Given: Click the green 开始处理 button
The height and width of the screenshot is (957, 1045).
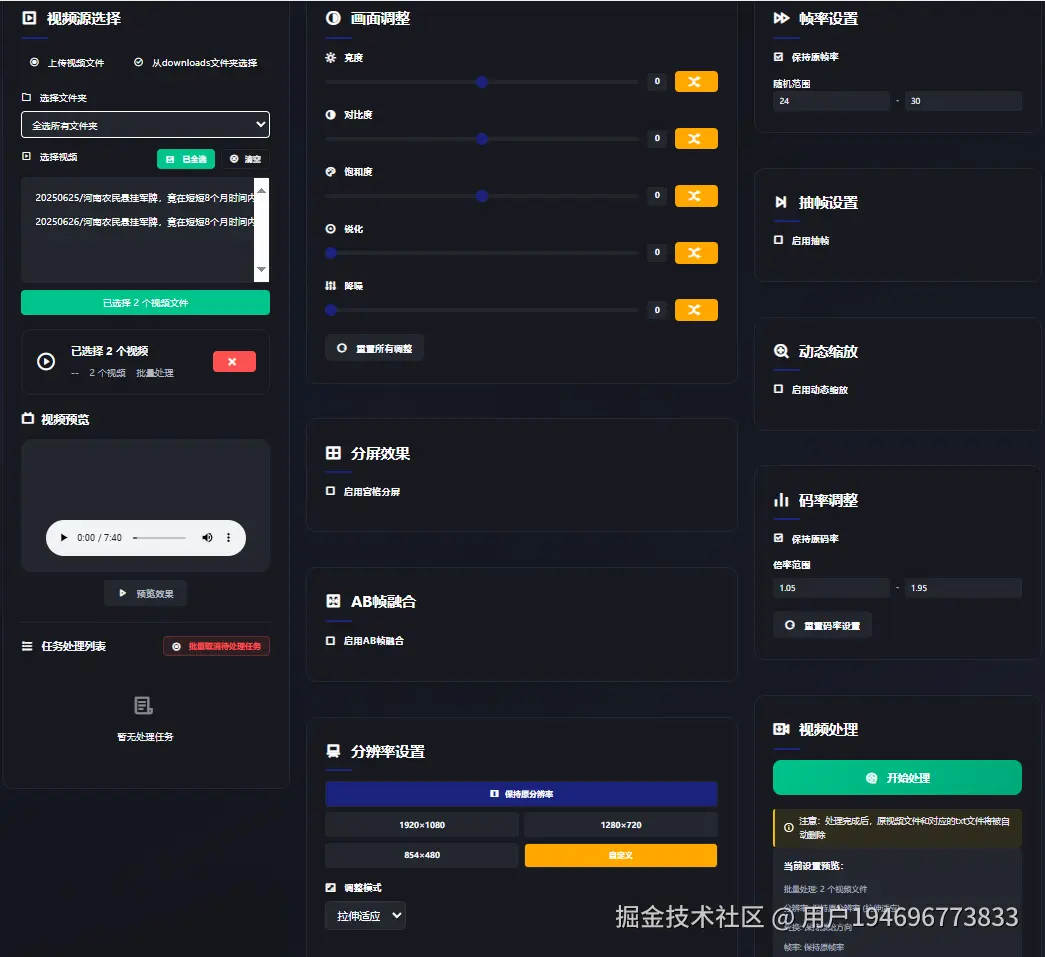Looking at the screenshot, I should pos(896,777).
